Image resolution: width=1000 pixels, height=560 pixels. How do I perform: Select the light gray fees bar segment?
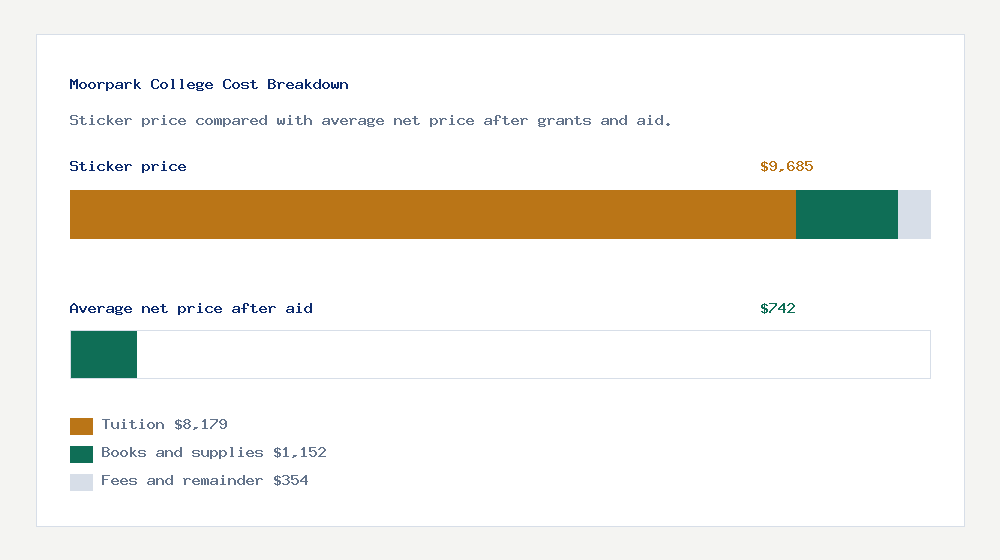click(x=915, y=214)
